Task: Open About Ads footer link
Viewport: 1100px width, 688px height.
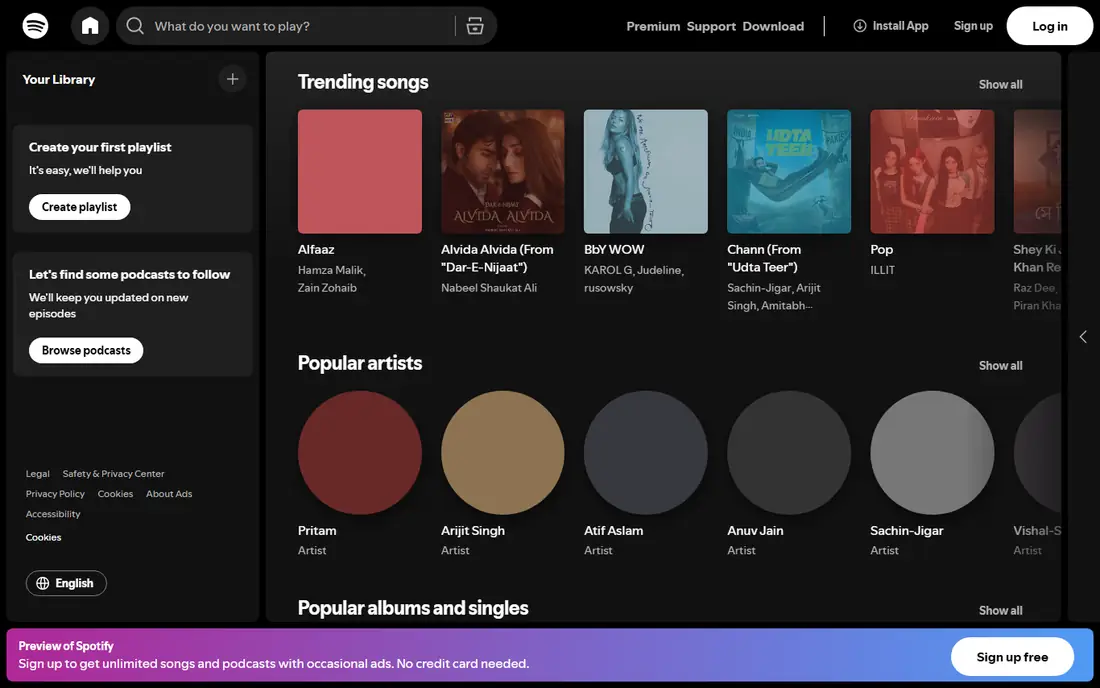Action: coord(169,494)
